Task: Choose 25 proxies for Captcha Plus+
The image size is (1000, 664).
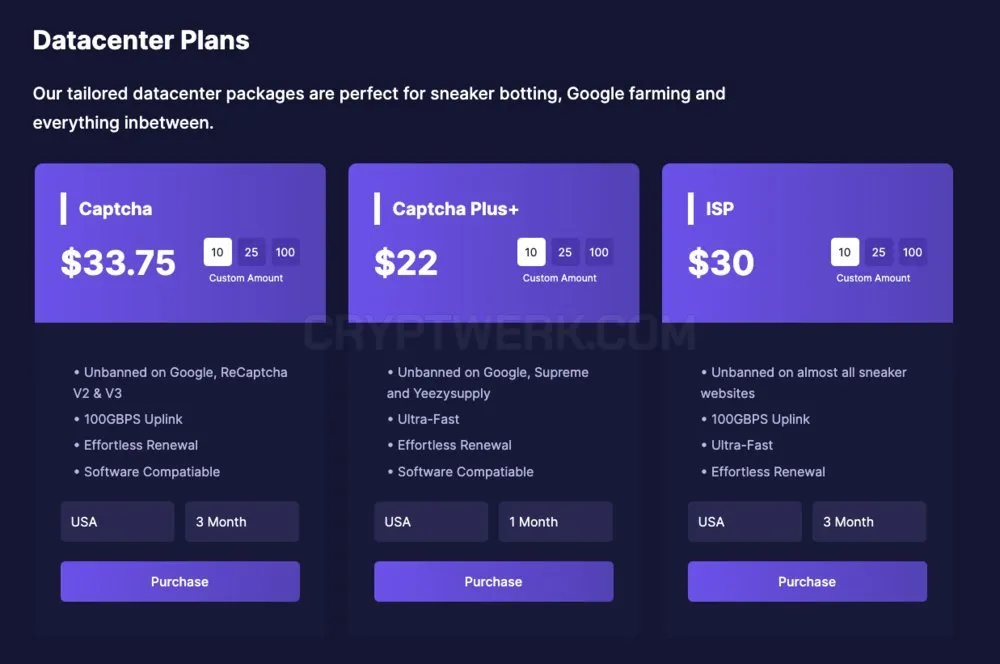Action: [x=565, y=252]
